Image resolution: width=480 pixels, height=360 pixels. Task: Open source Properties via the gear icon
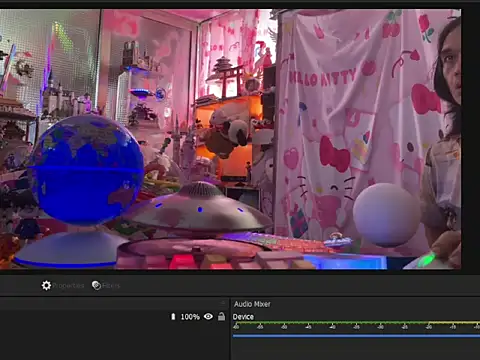point(46,286)
